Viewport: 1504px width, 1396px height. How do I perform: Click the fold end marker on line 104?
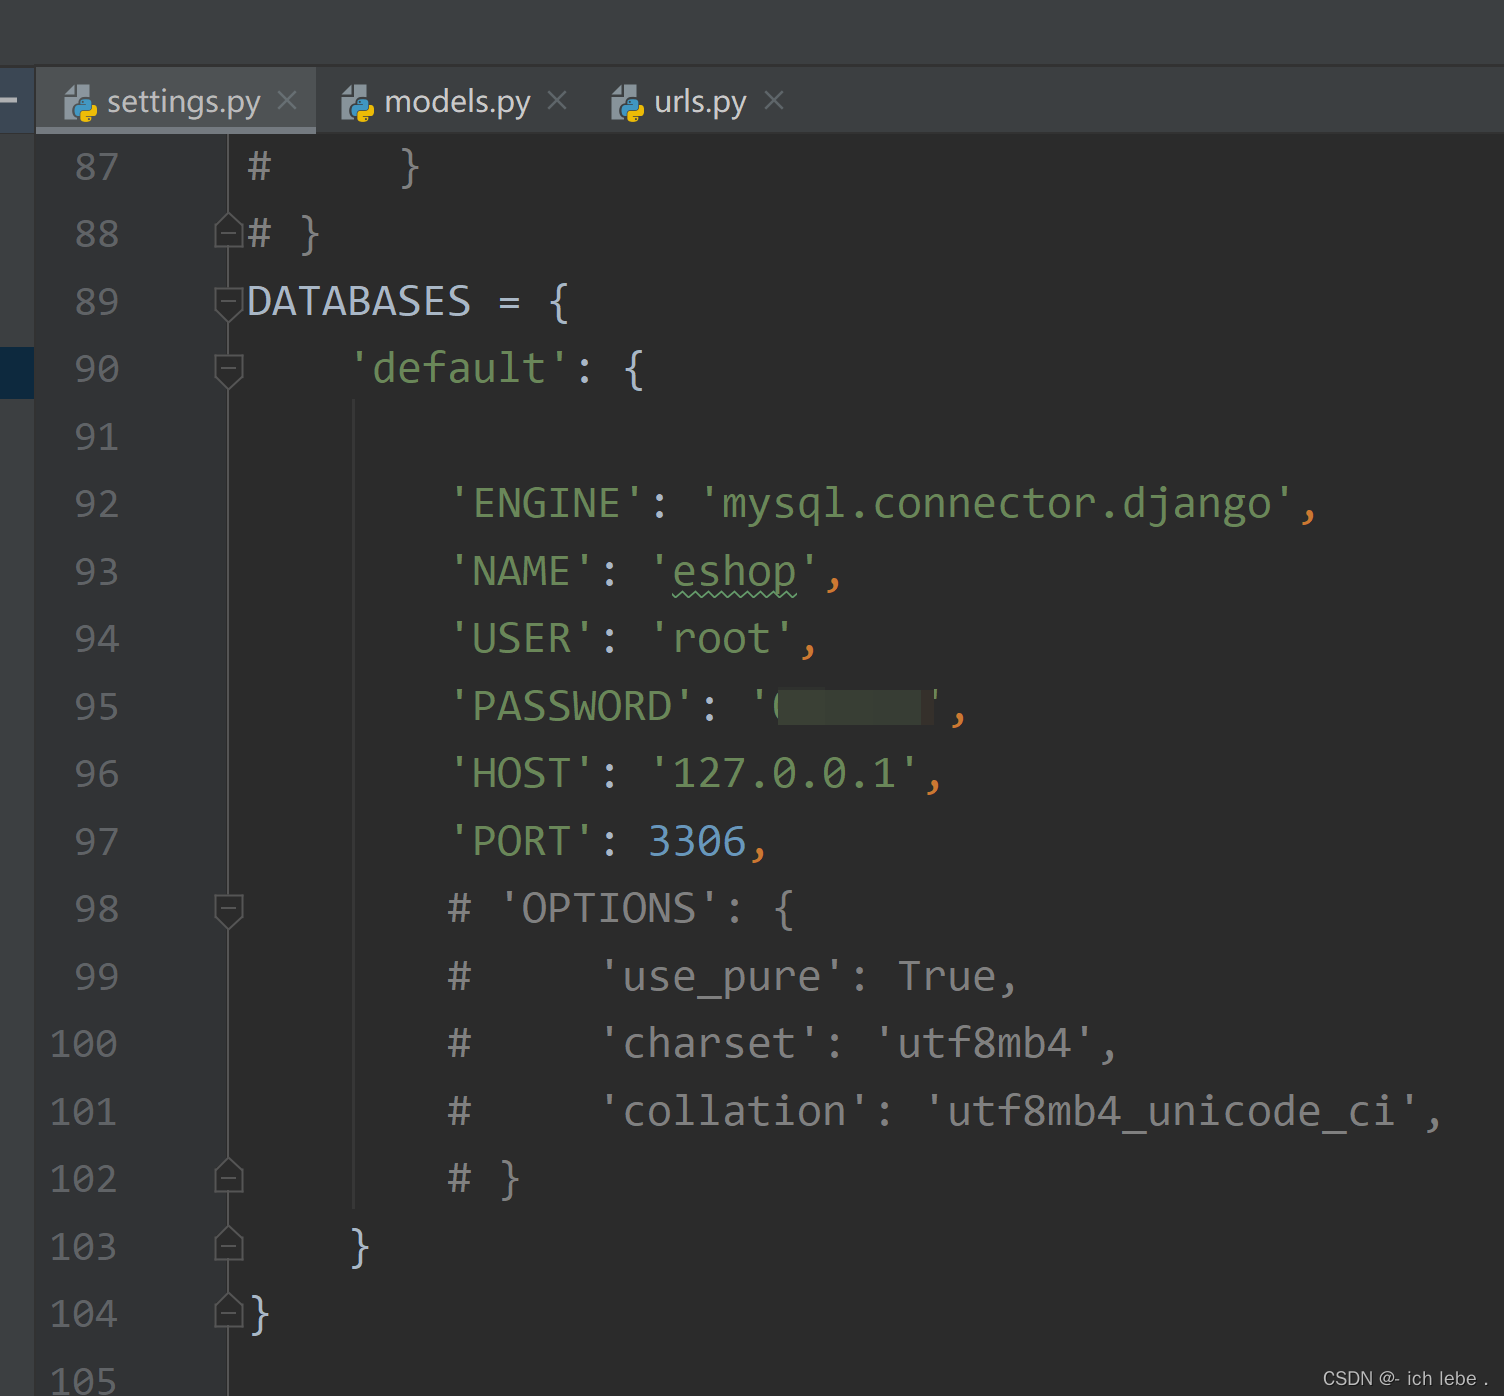point(229,1312)
